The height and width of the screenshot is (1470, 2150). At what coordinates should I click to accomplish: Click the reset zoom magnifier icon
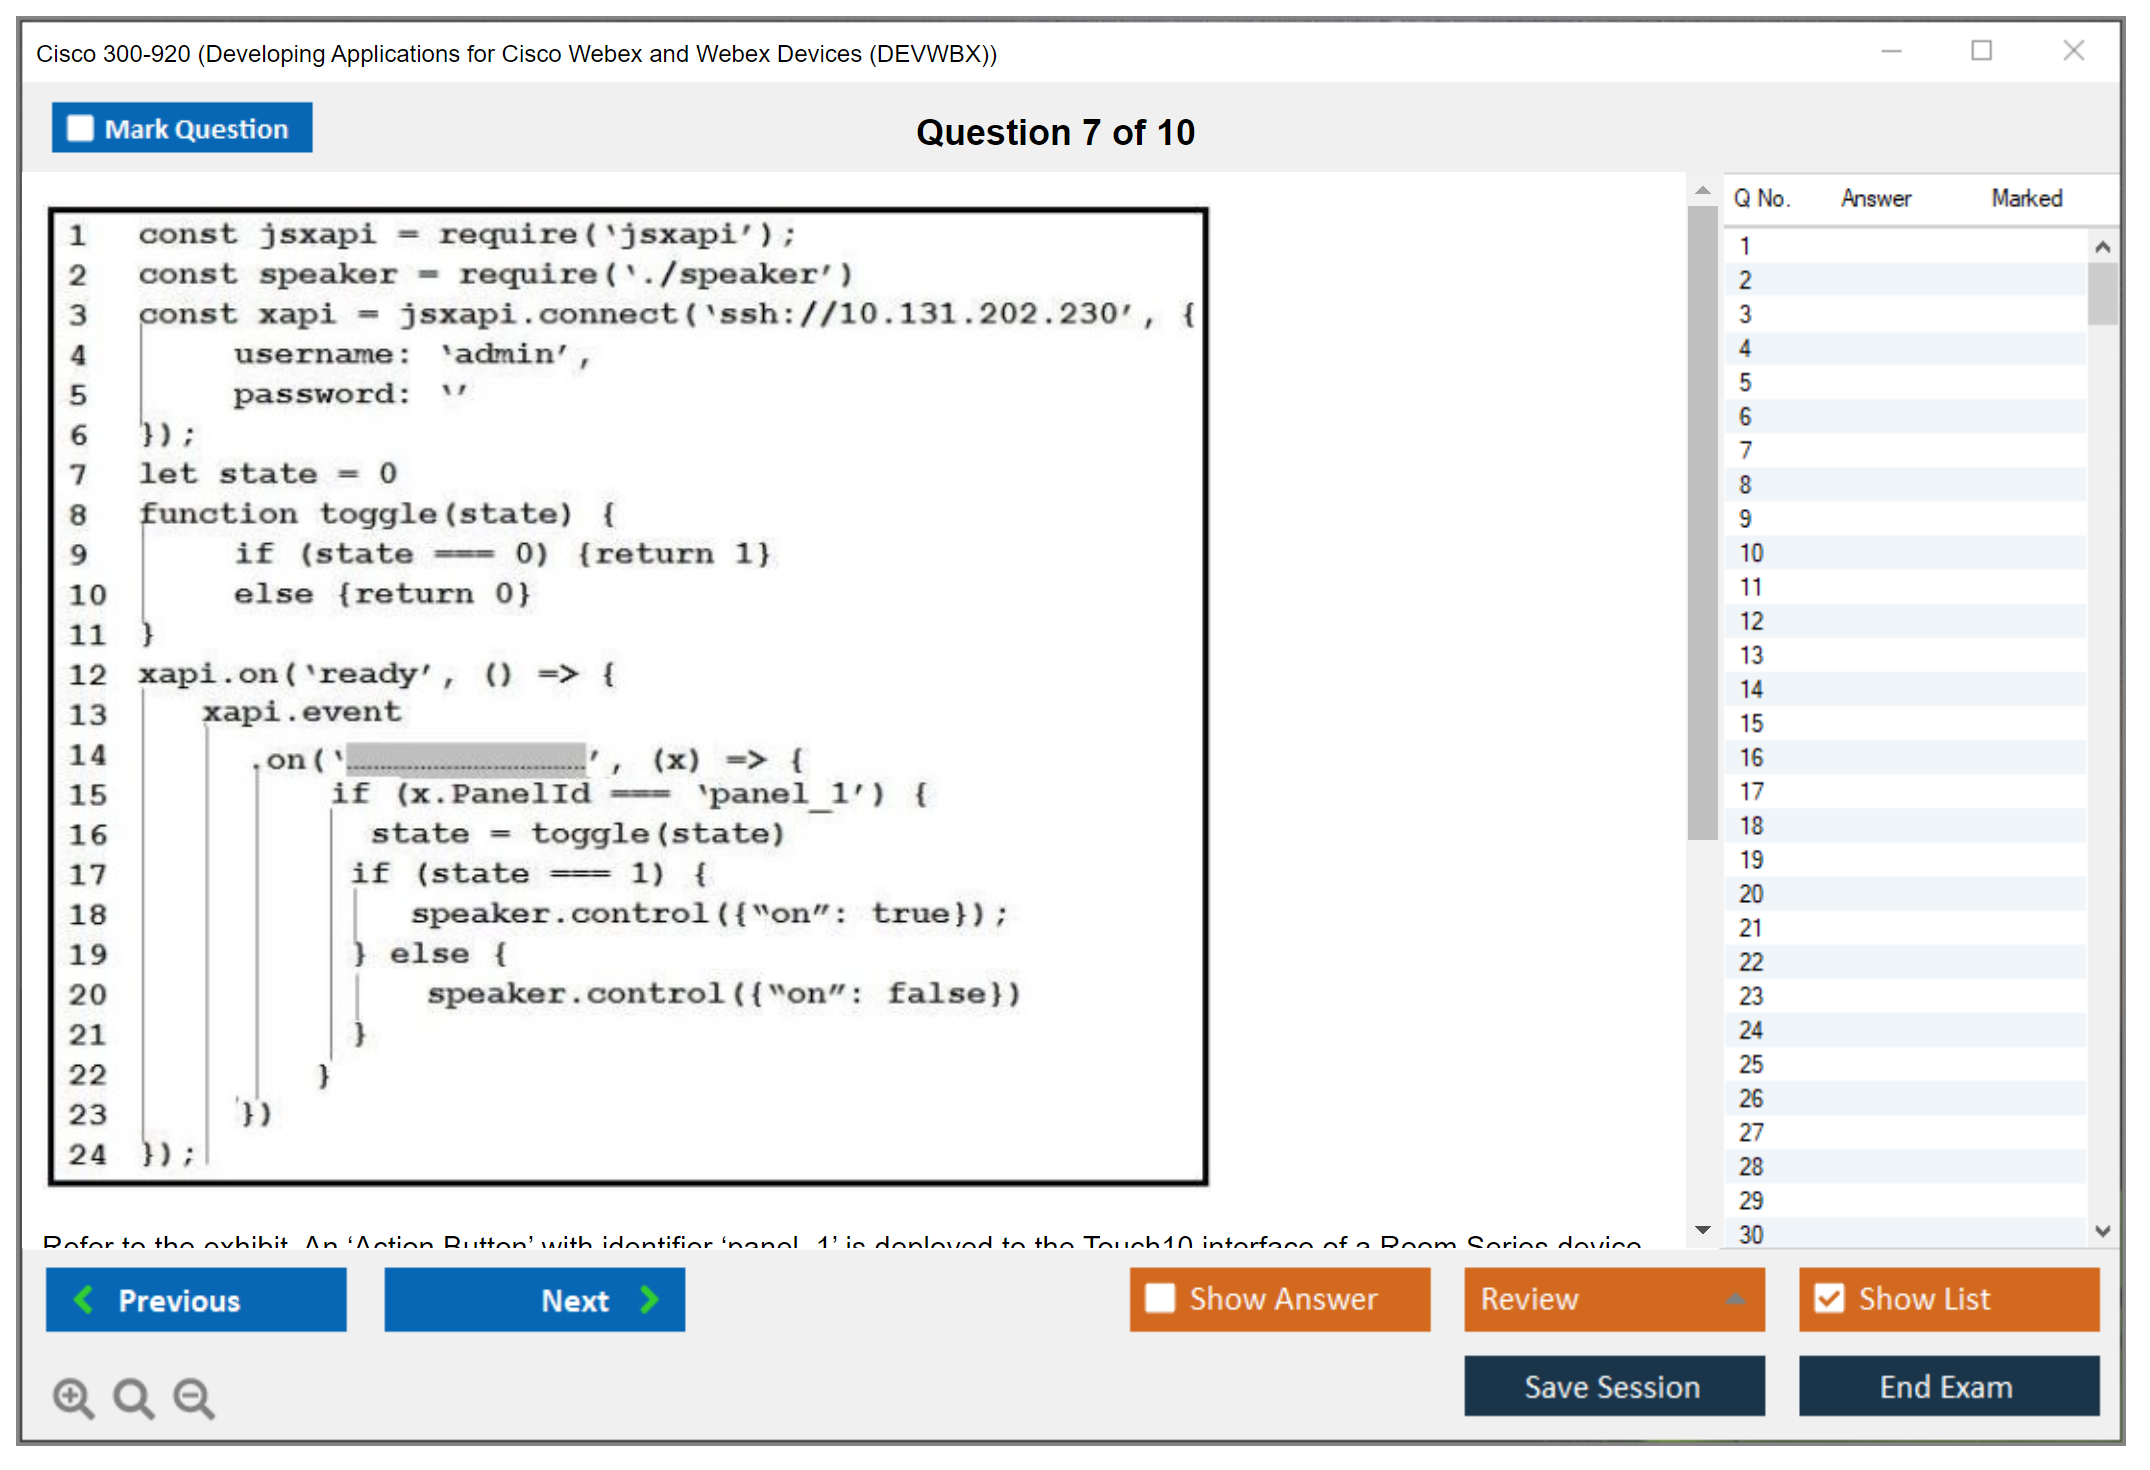[133, 1397]
